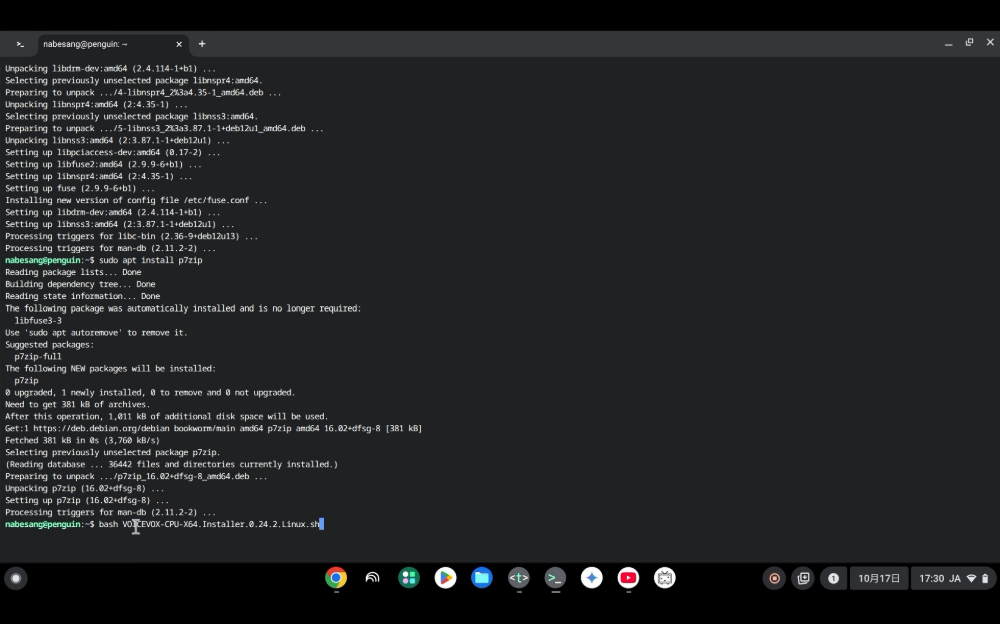Screen dimensions: 1000x624
Task: Open the Google Play Store
Action: click(445, 578)
